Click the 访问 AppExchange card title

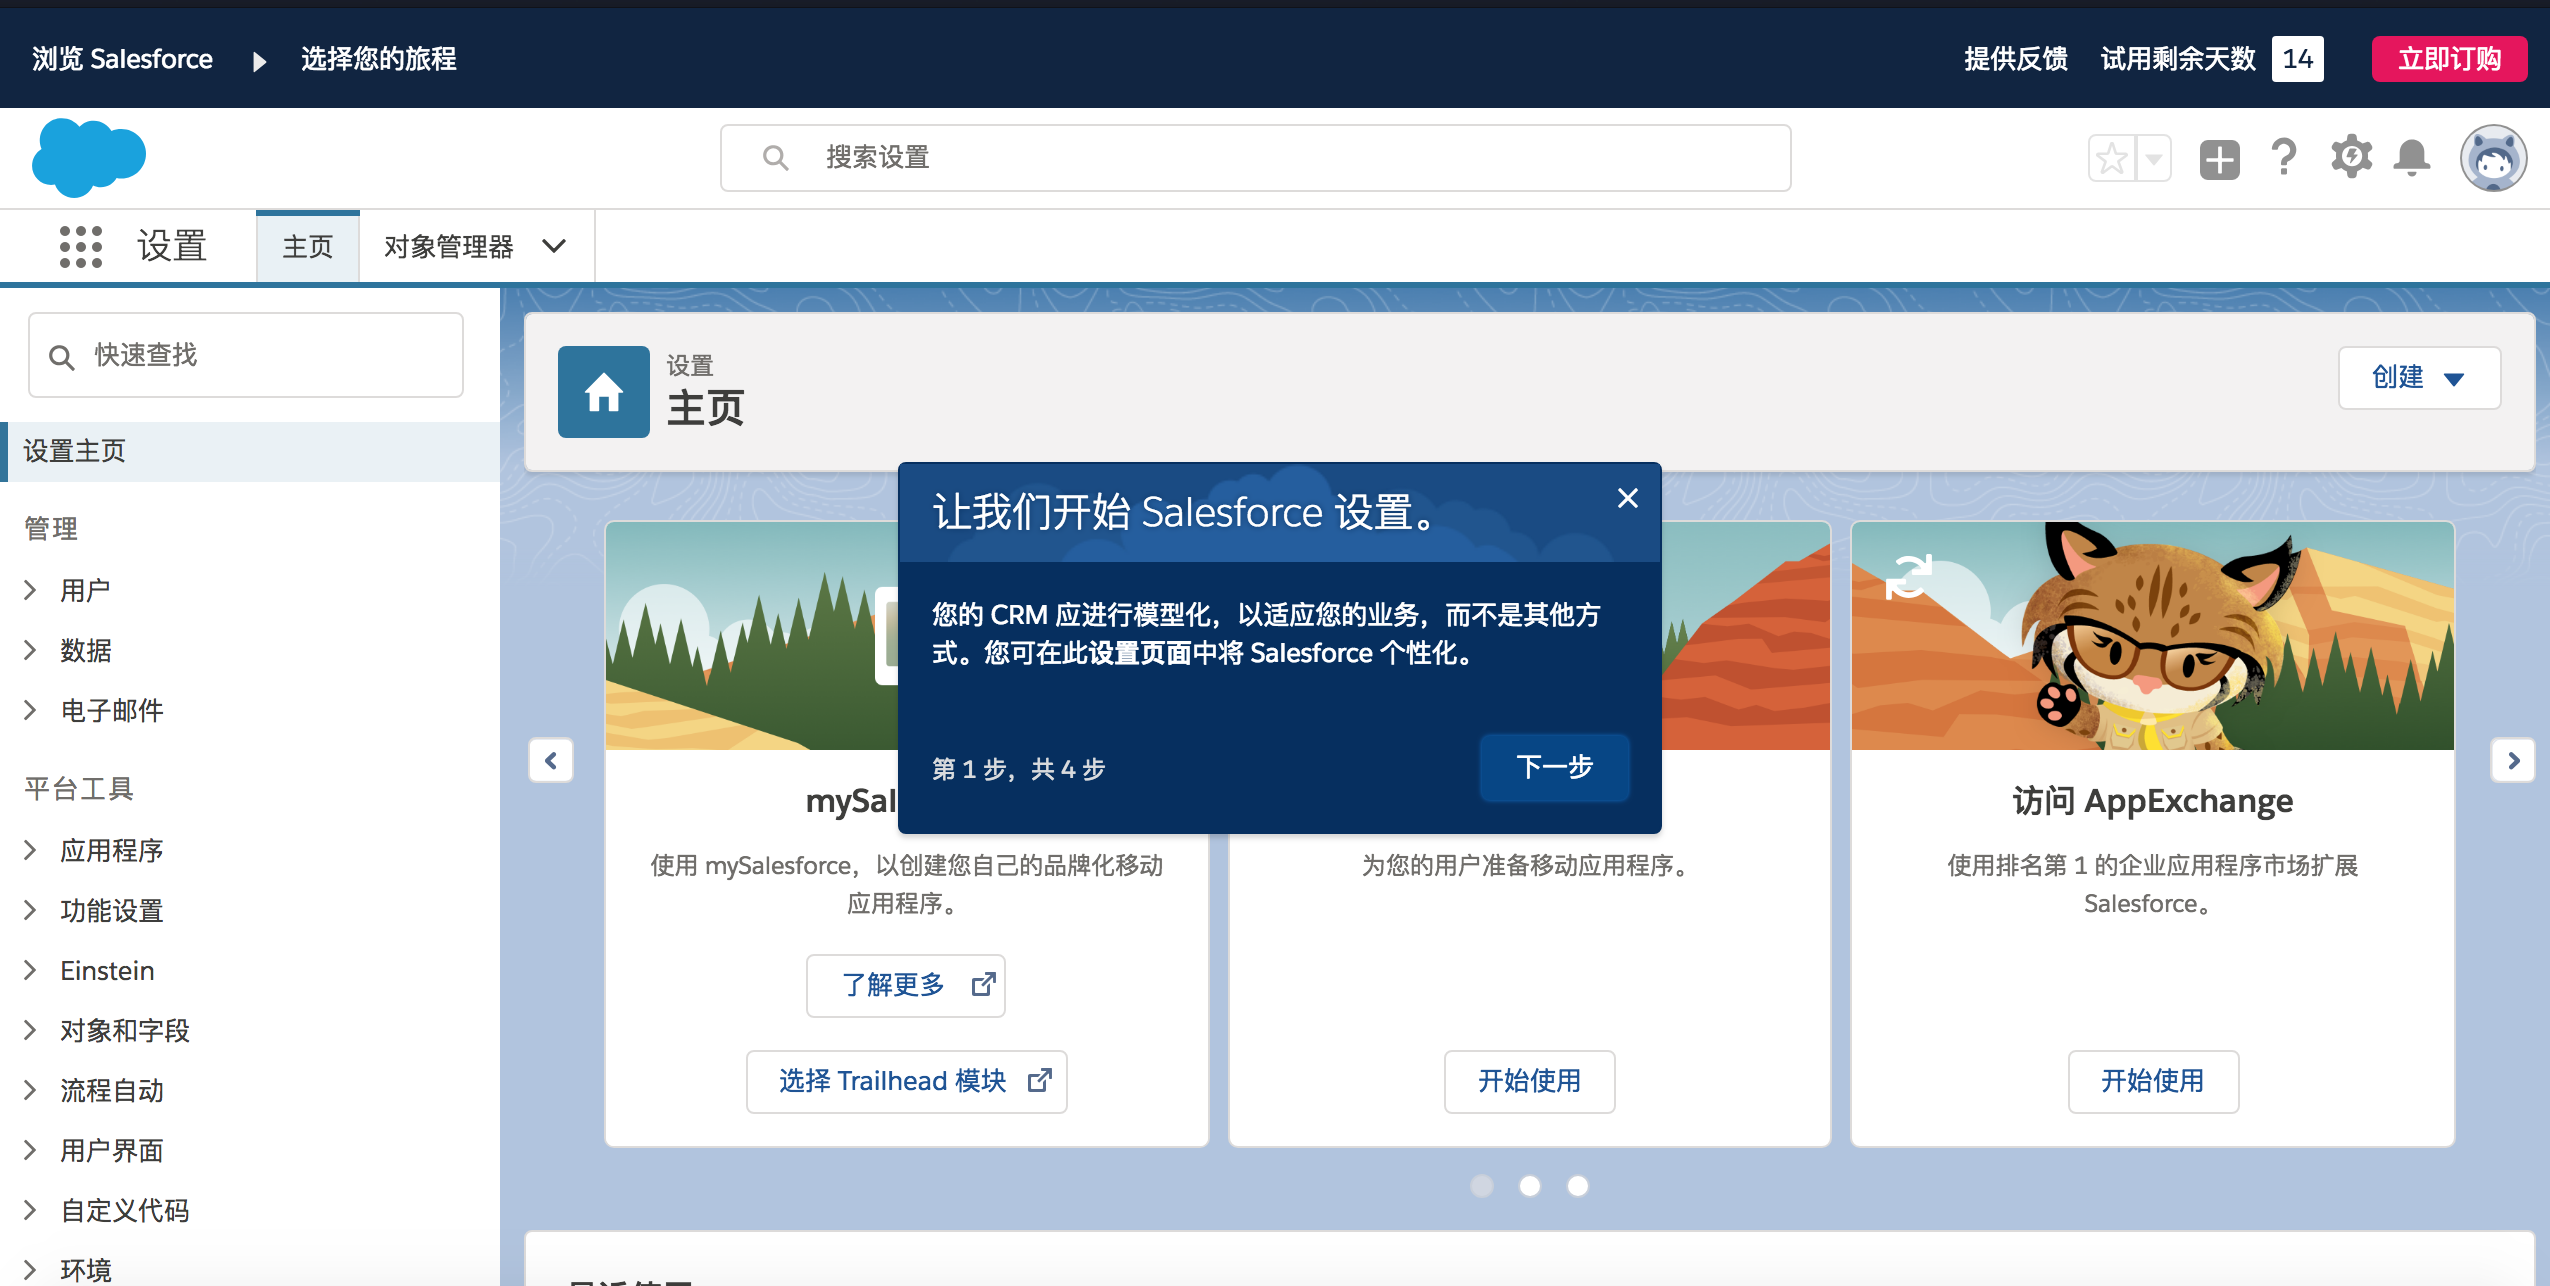tap(2153, 801)
